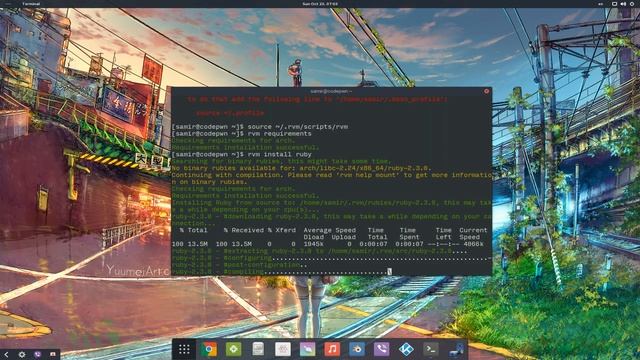Click the 'Average Speed' column header

tap(330, 230)
